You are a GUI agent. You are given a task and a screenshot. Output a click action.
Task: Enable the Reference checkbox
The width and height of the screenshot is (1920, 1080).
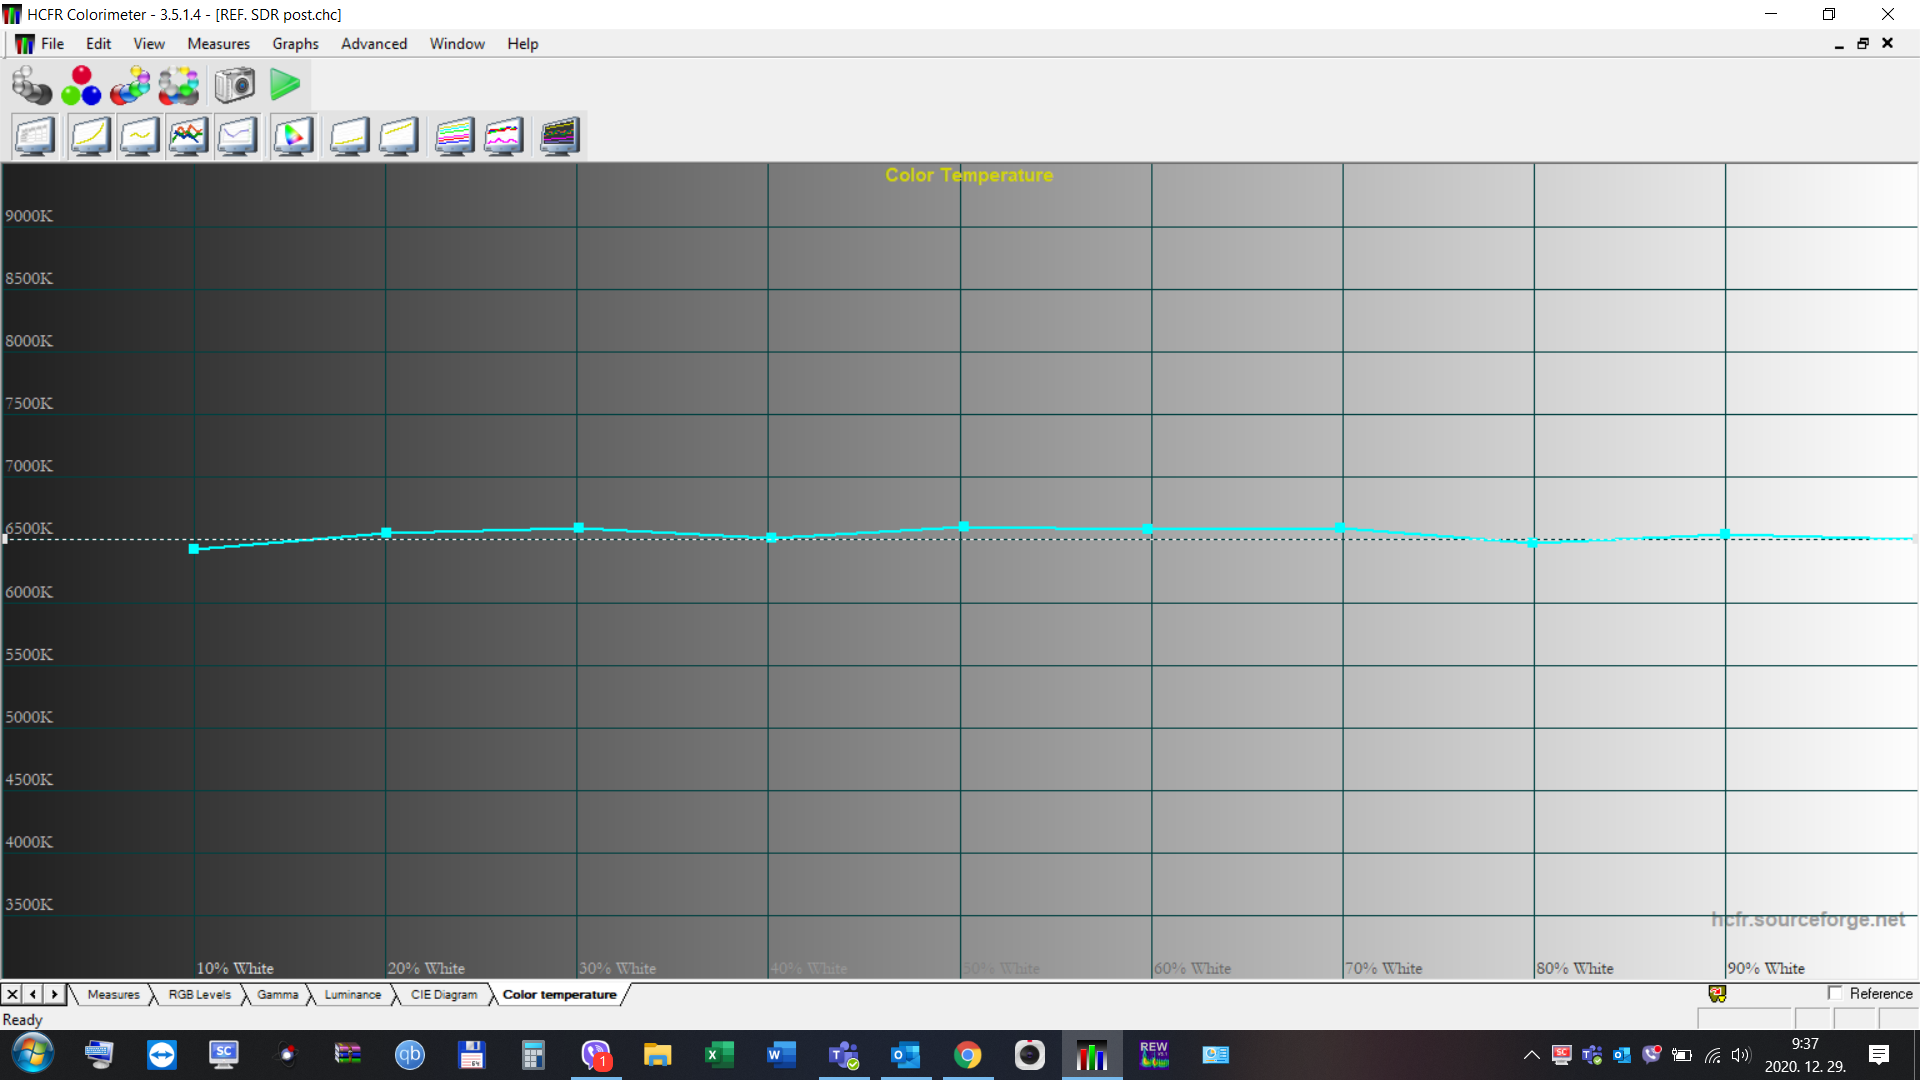(x=1836, y=993)
